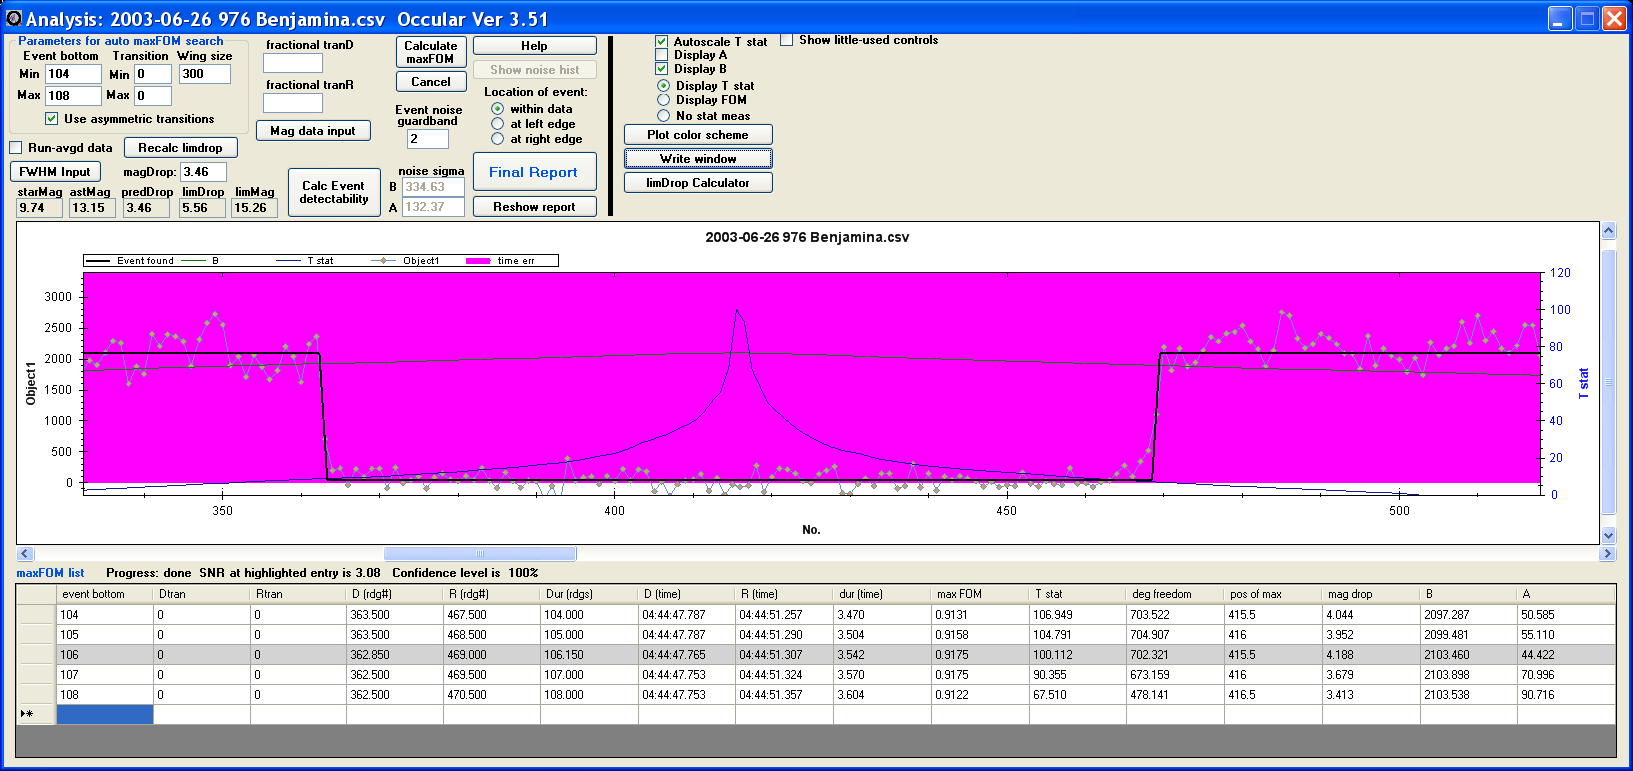The height and width of the screenshot is (771, 1633).
Task: Click the maxFOM list label
Action: coord(50,573)
